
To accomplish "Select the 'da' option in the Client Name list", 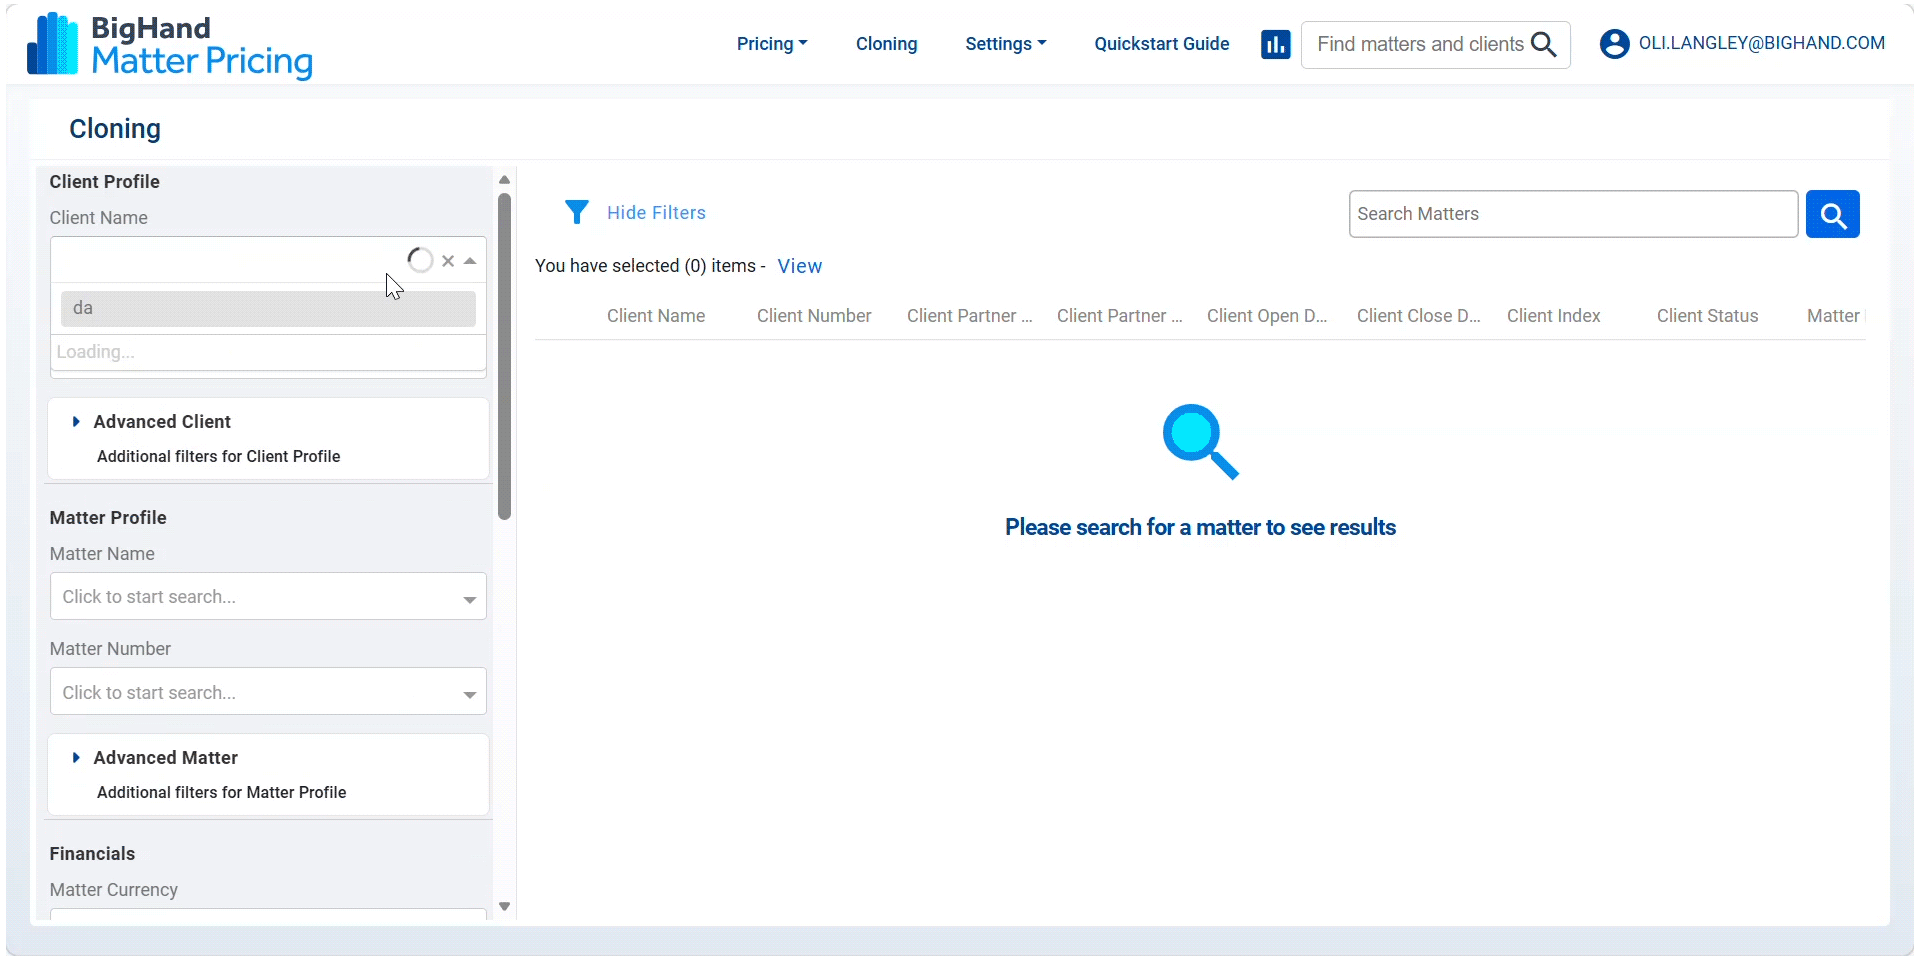I will point(268,308).
